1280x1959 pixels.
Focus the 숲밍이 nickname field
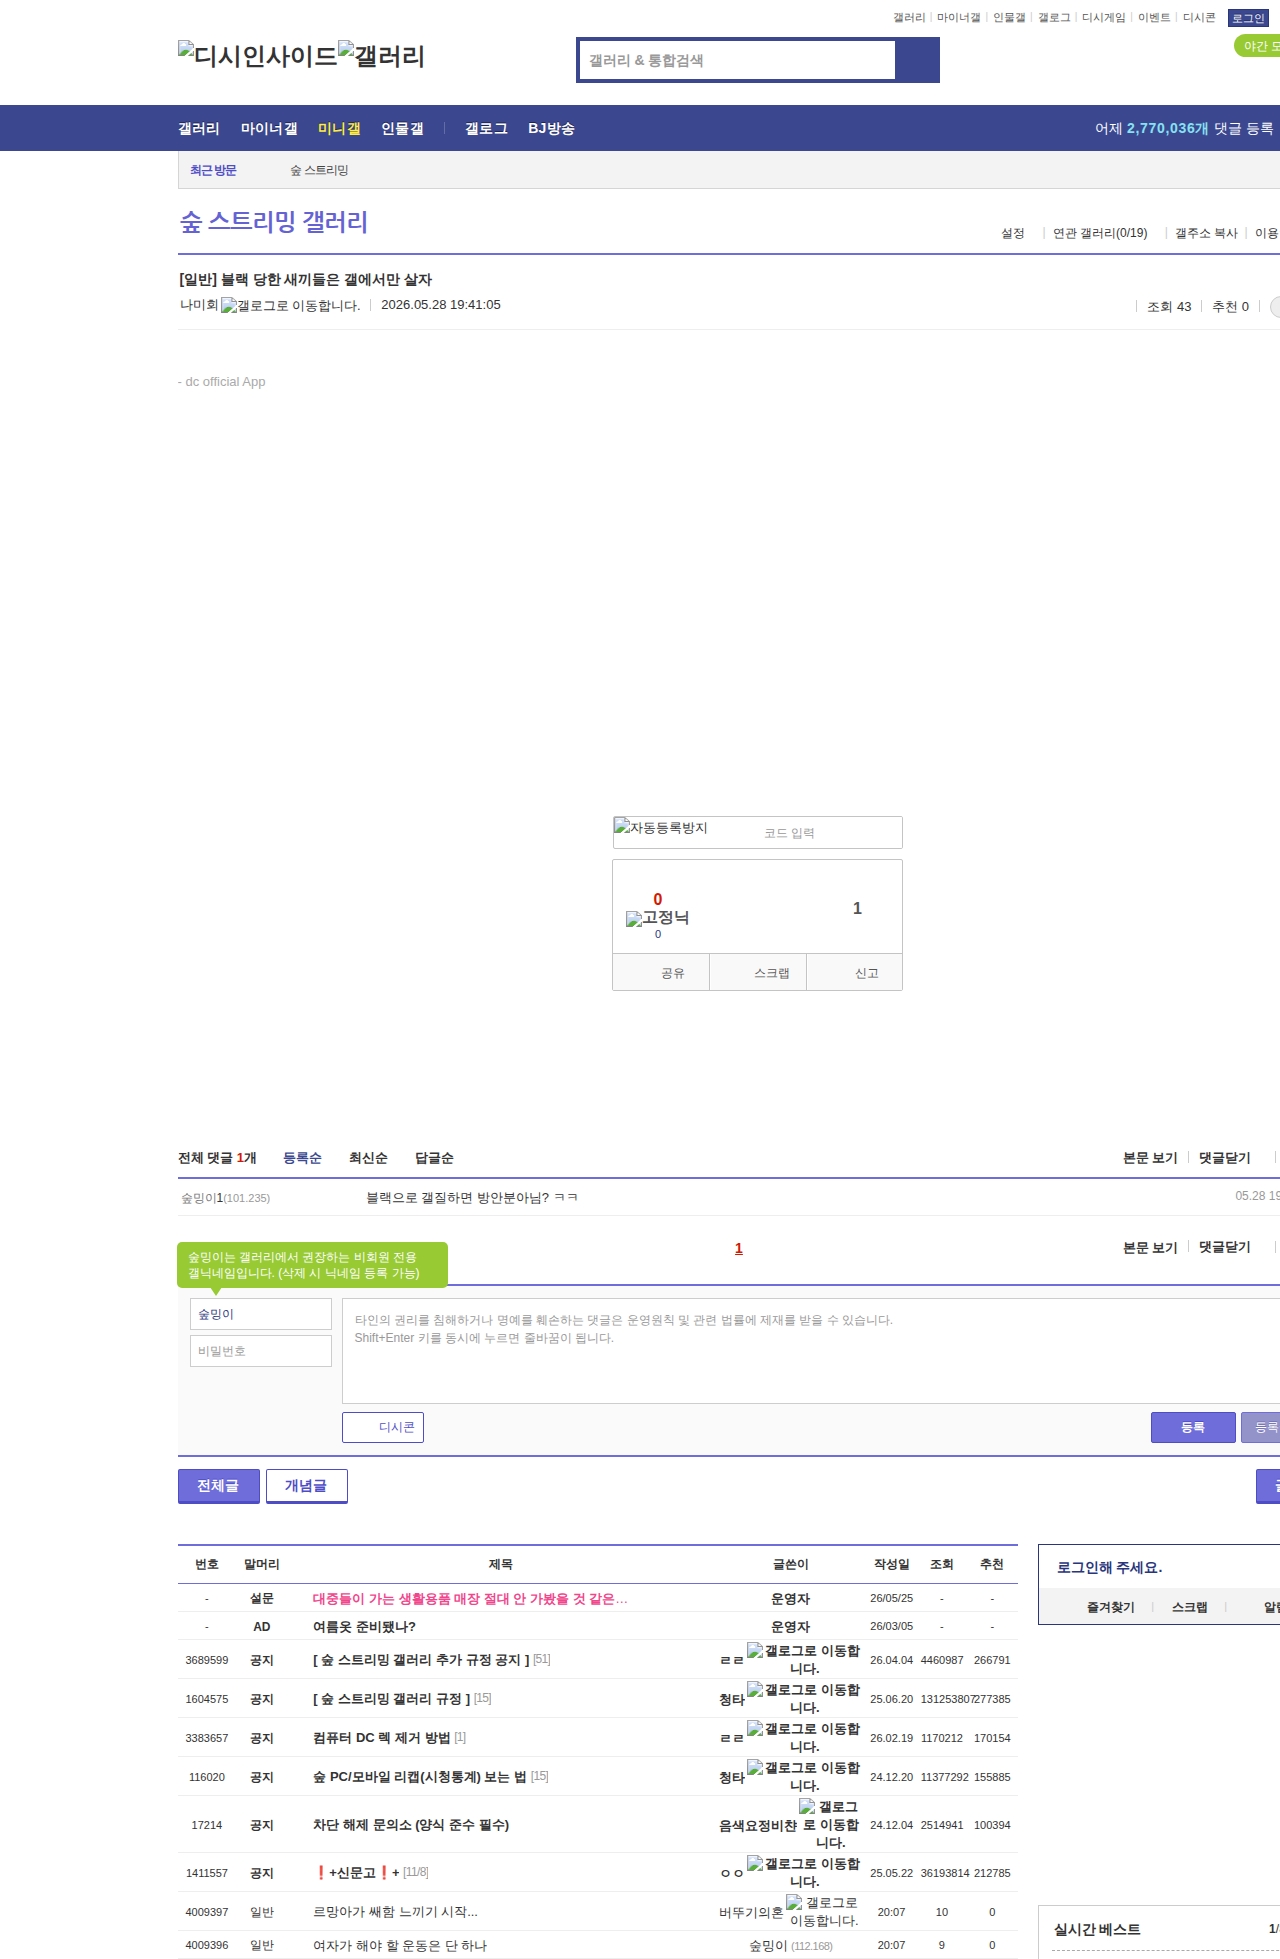point(261,1314)
